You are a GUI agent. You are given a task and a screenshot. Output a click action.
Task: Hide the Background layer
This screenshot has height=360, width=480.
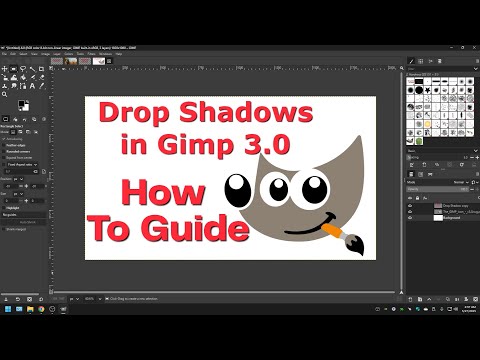pos(410,218)
